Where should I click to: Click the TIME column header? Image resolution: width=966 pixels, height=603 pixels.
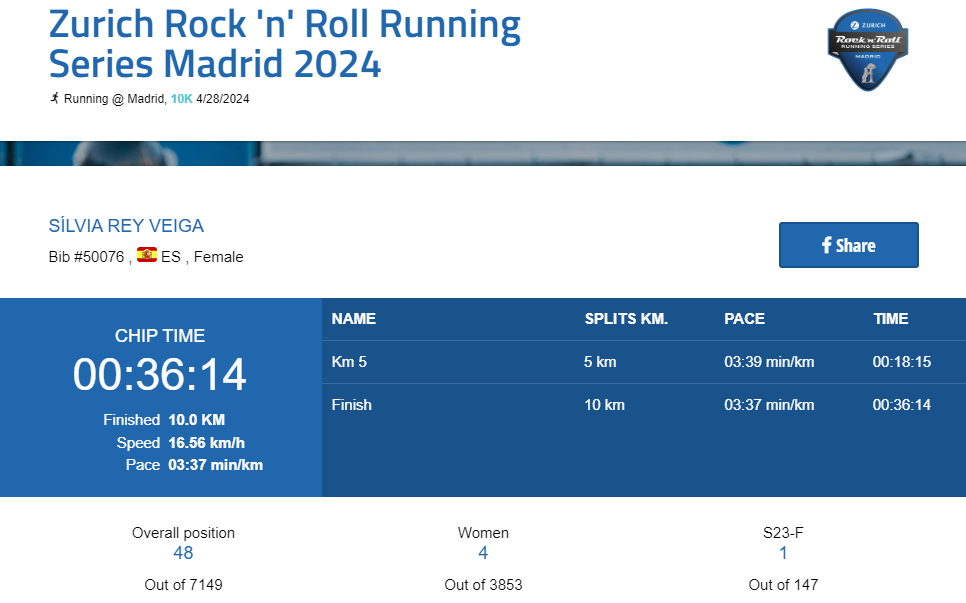[890, 318]
